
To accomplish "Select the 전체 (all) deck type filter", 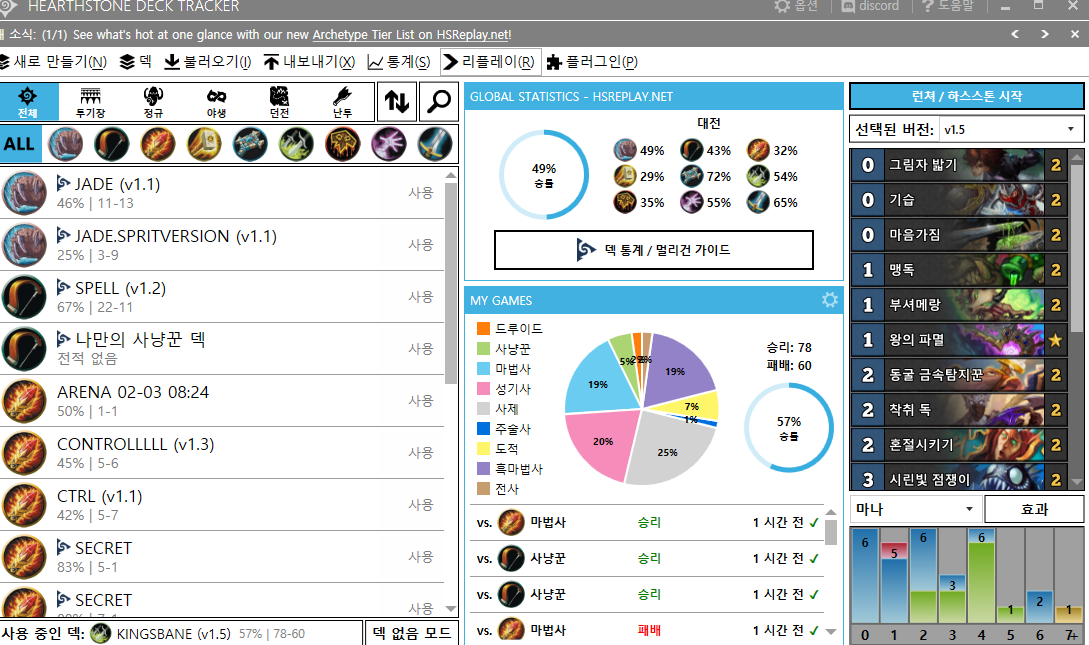I will (x=28, y=101).
